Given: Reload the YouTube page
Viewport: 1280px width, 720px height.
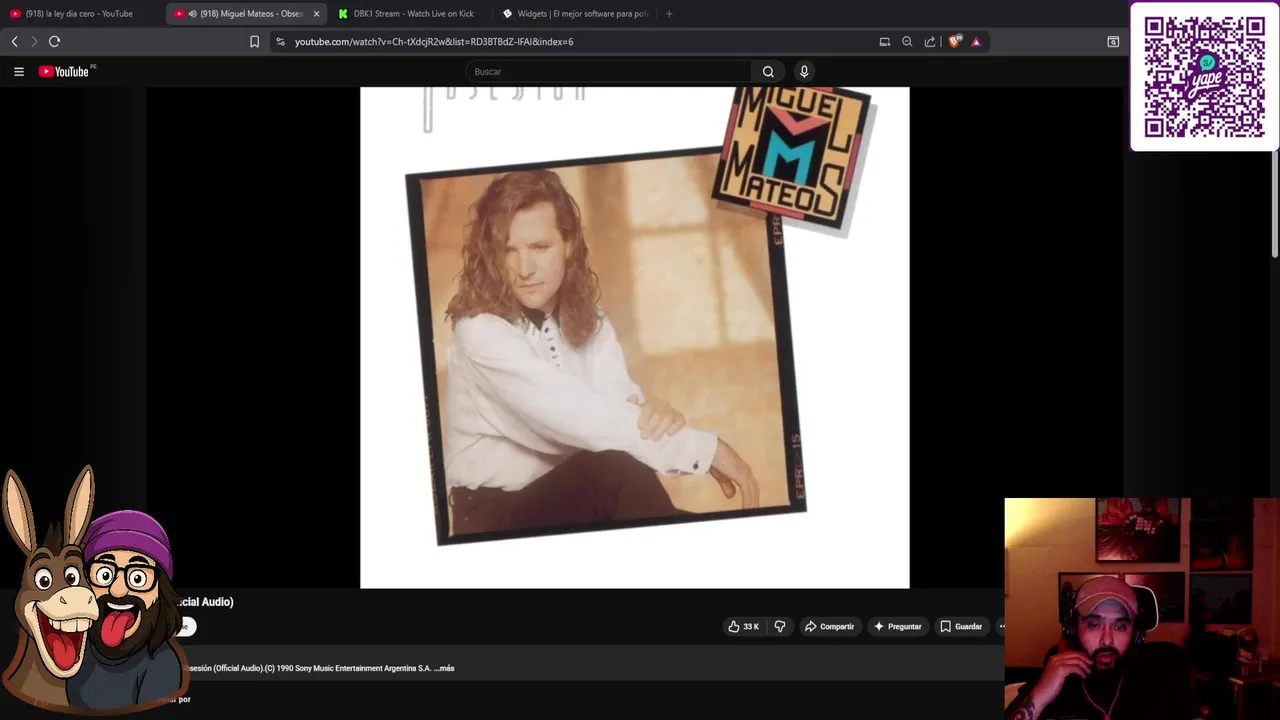Looking at the screenshot, I should tap(55, 42).
